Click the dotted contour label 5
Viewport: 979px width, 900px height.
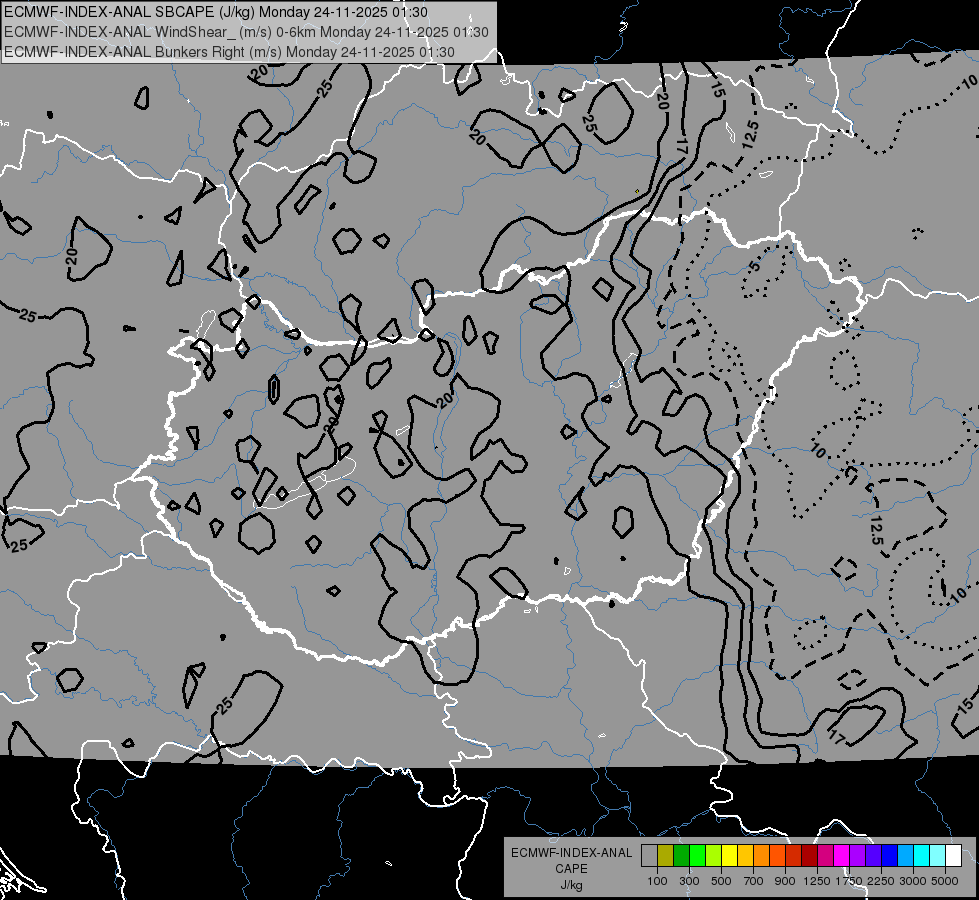754,267
